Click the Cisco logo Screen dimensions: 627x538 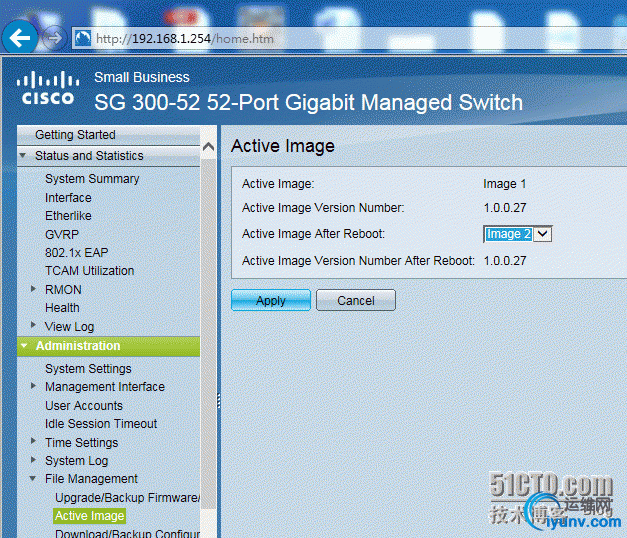pos(48,88)
